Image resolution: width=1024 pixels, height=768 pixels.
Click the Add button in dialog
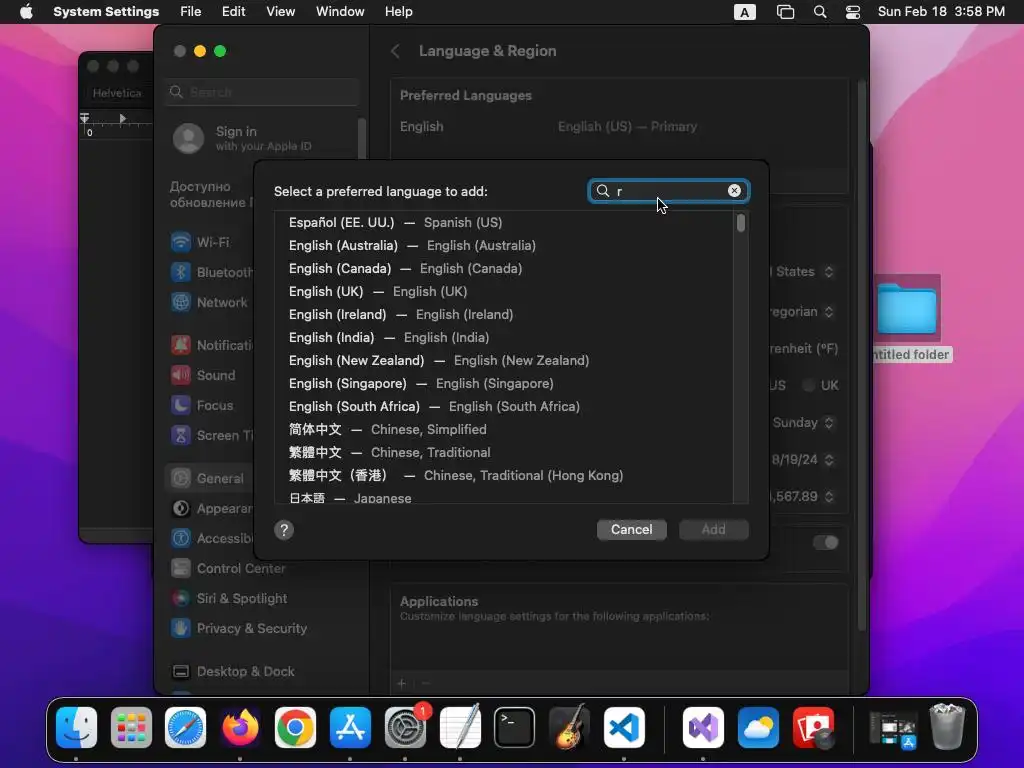714,530
